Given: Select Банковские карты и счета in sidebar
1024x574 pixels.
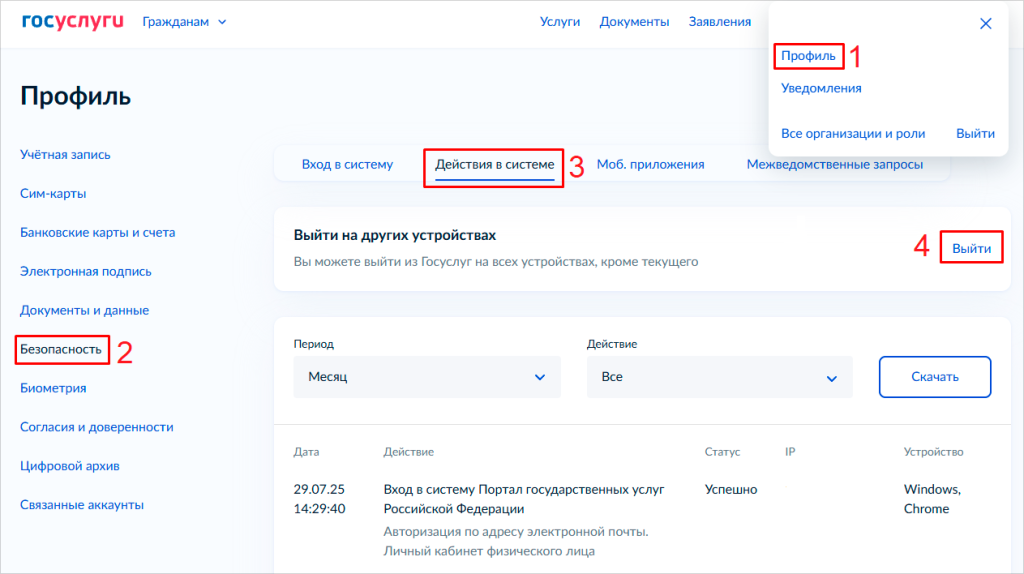Looking at the screenshot, I should tap(97, 232).
